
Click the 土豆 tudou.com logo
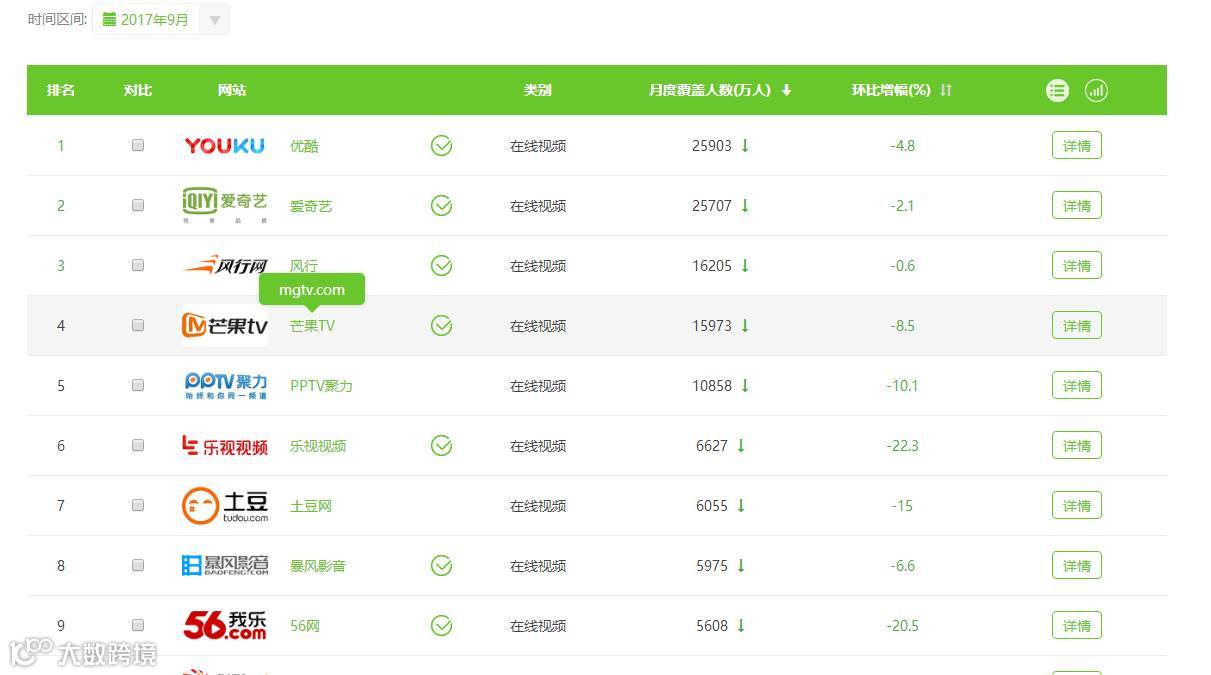[x=225, y=506]
